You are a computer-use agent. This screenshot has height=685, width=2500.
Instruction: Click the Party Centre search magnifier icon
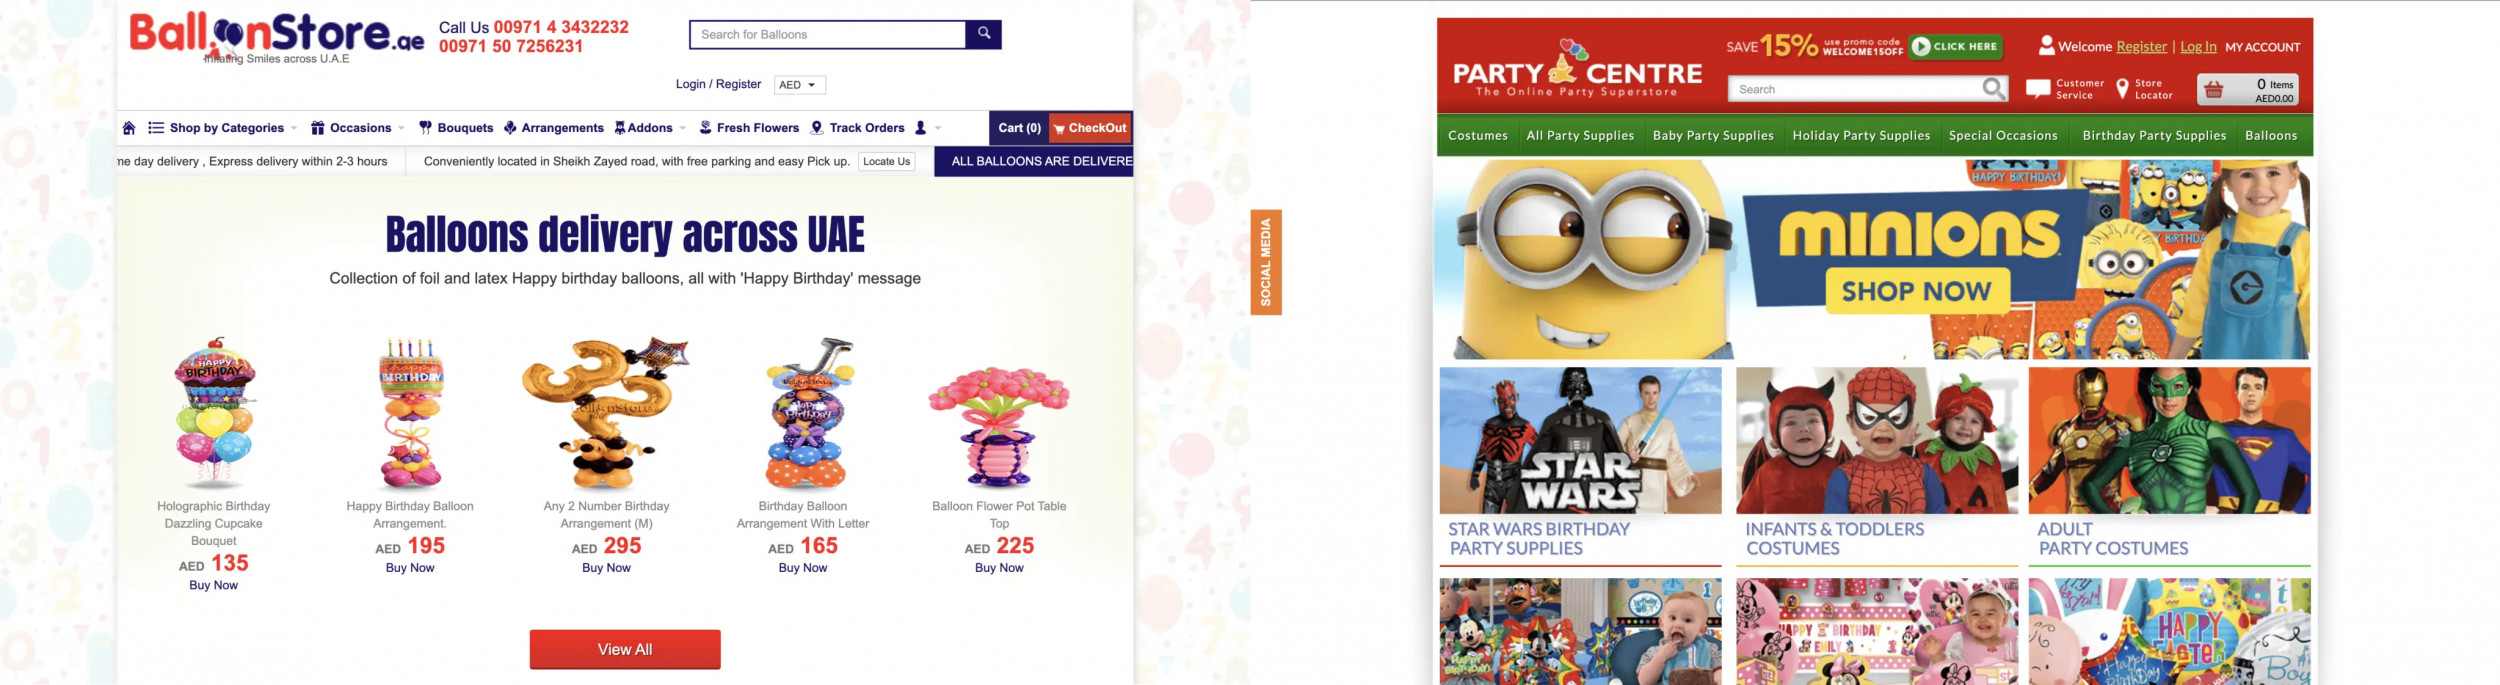point(1993,89)
